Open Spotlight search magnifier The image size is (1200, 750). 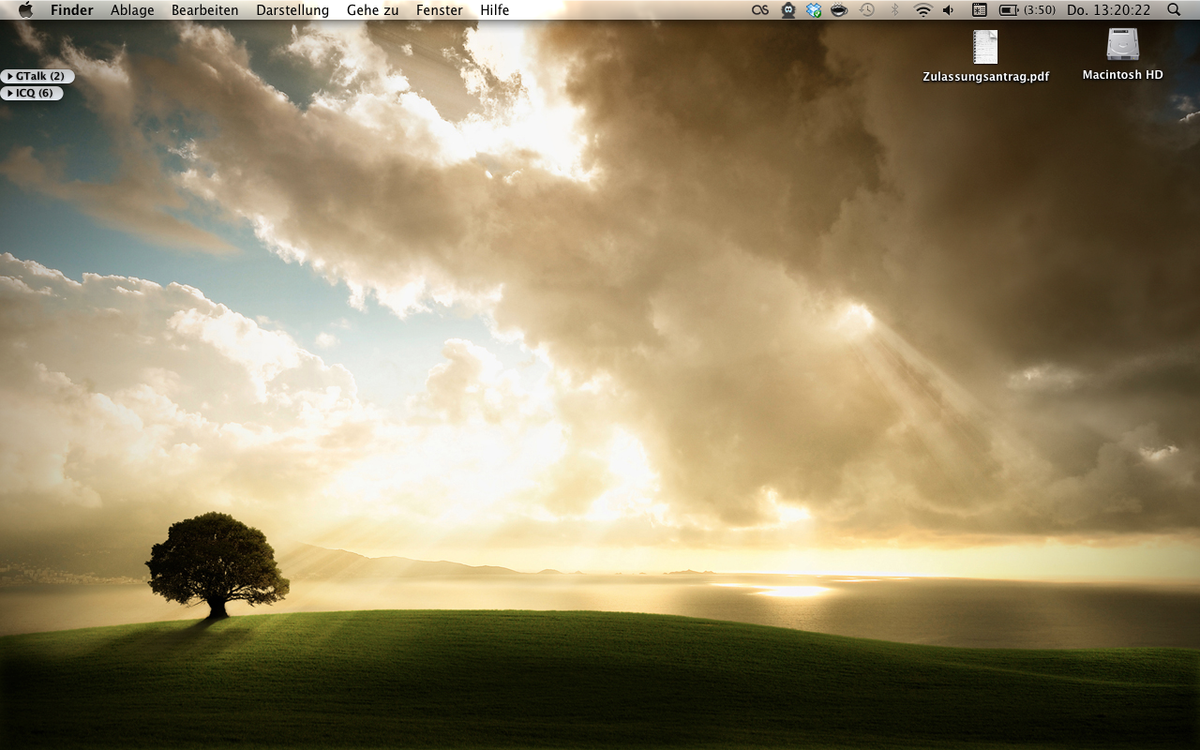(1174, 10)
